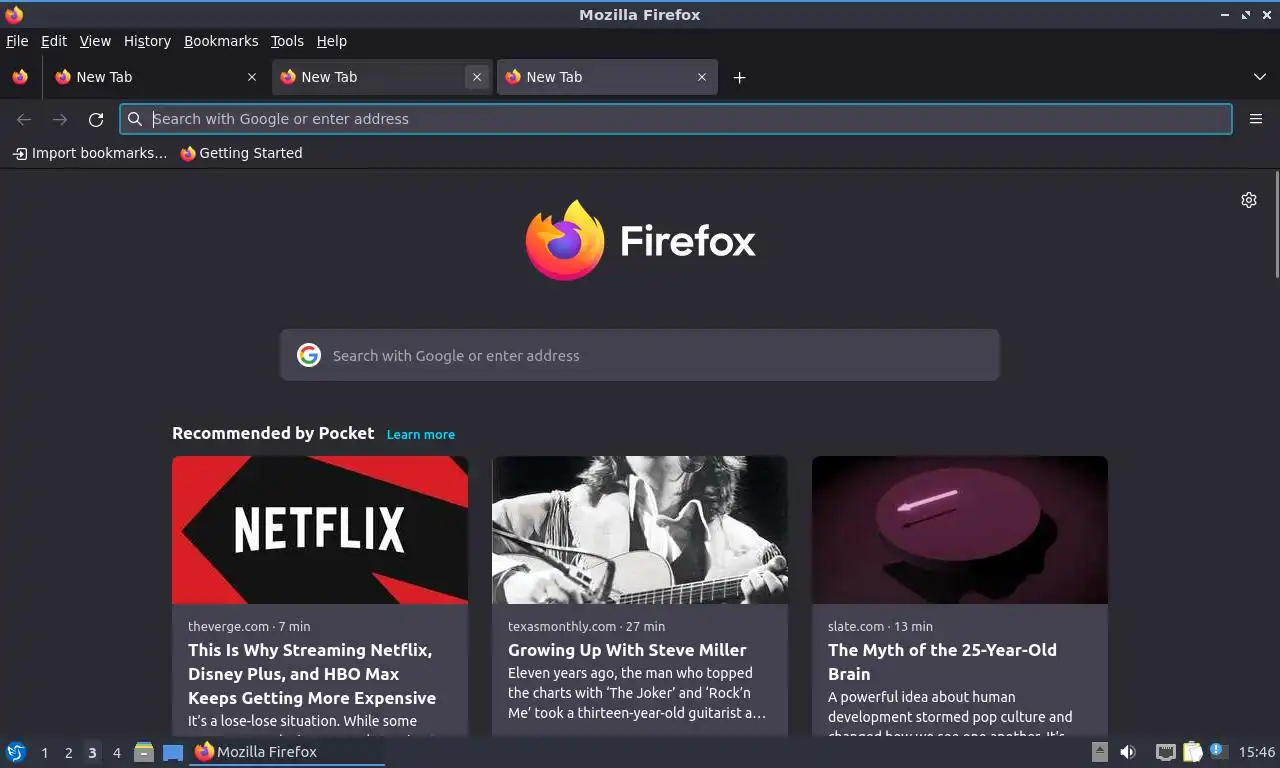Focus the address bar input
Image resolution: width=1280 pixels, height=768 pixels.
click(x=676, y=119)
